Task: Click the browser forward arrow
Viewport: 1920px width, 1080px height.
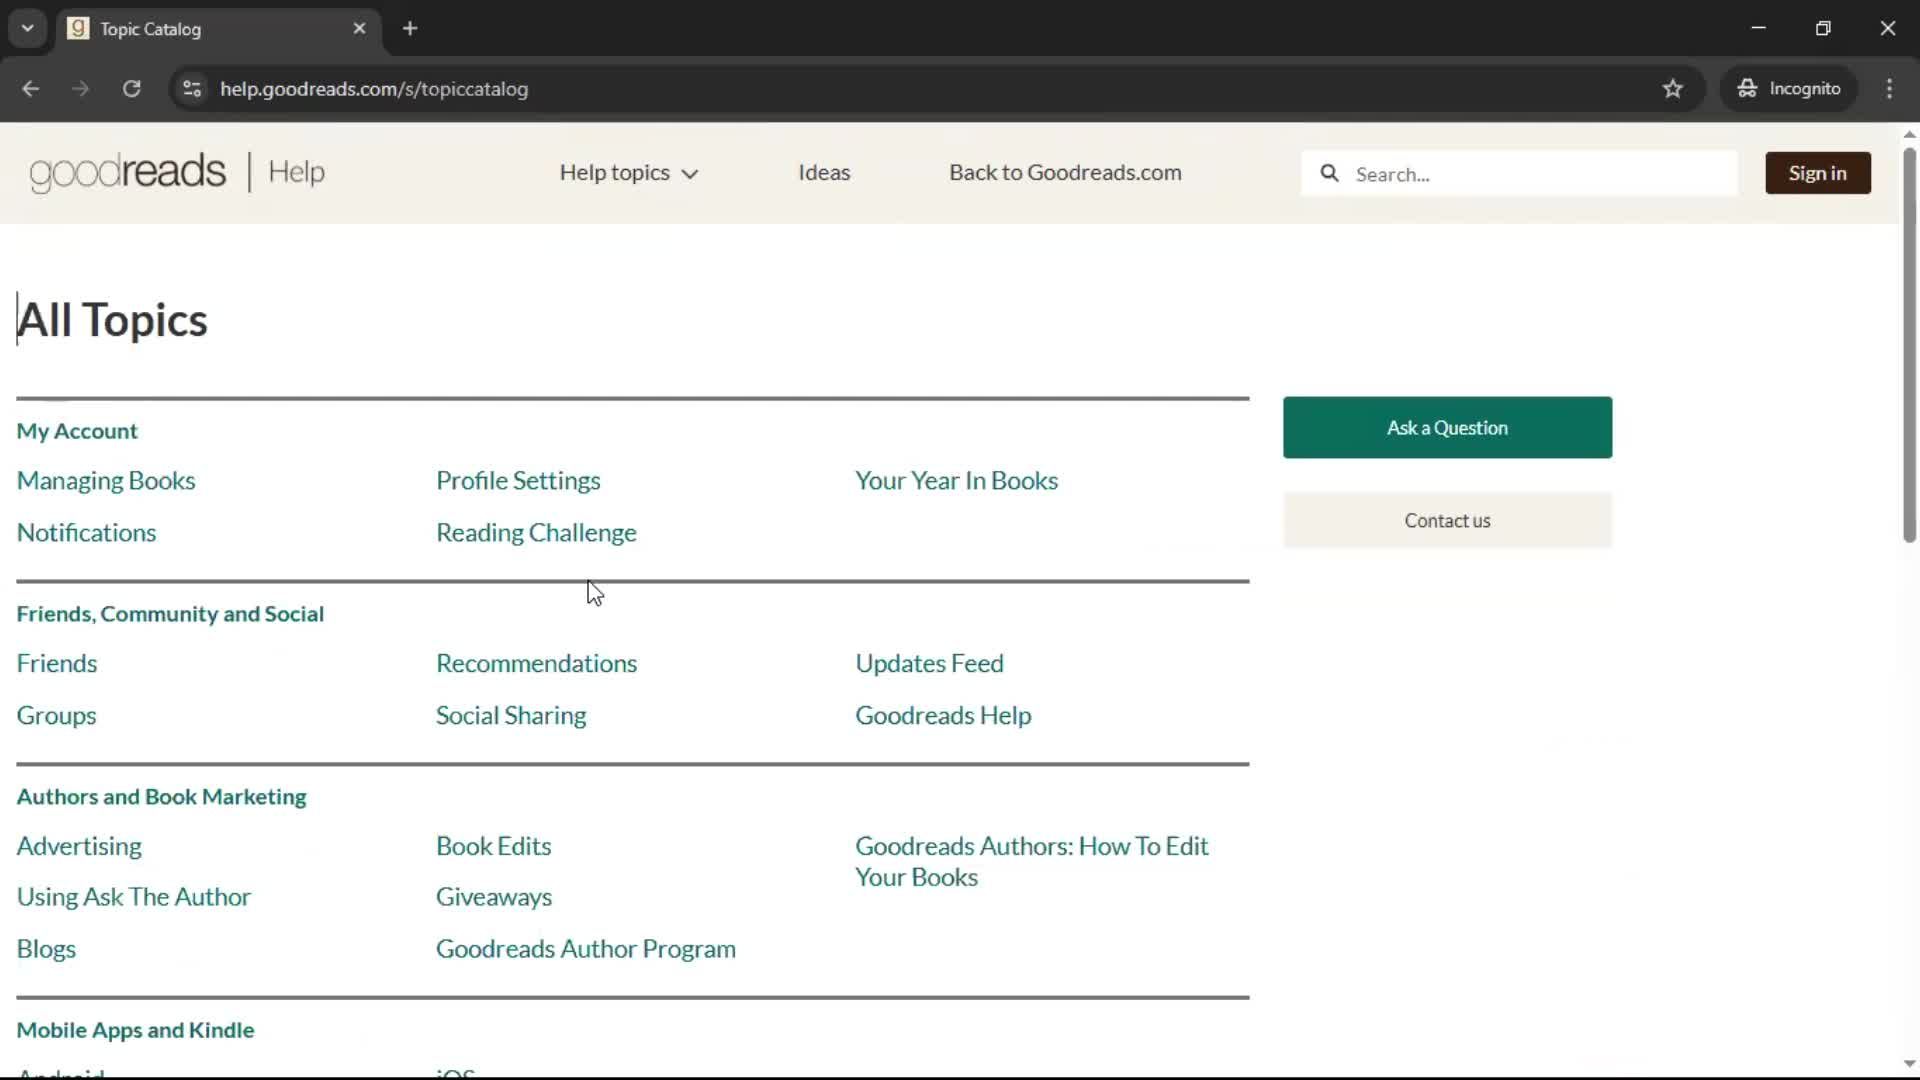Action: [80, 88]
